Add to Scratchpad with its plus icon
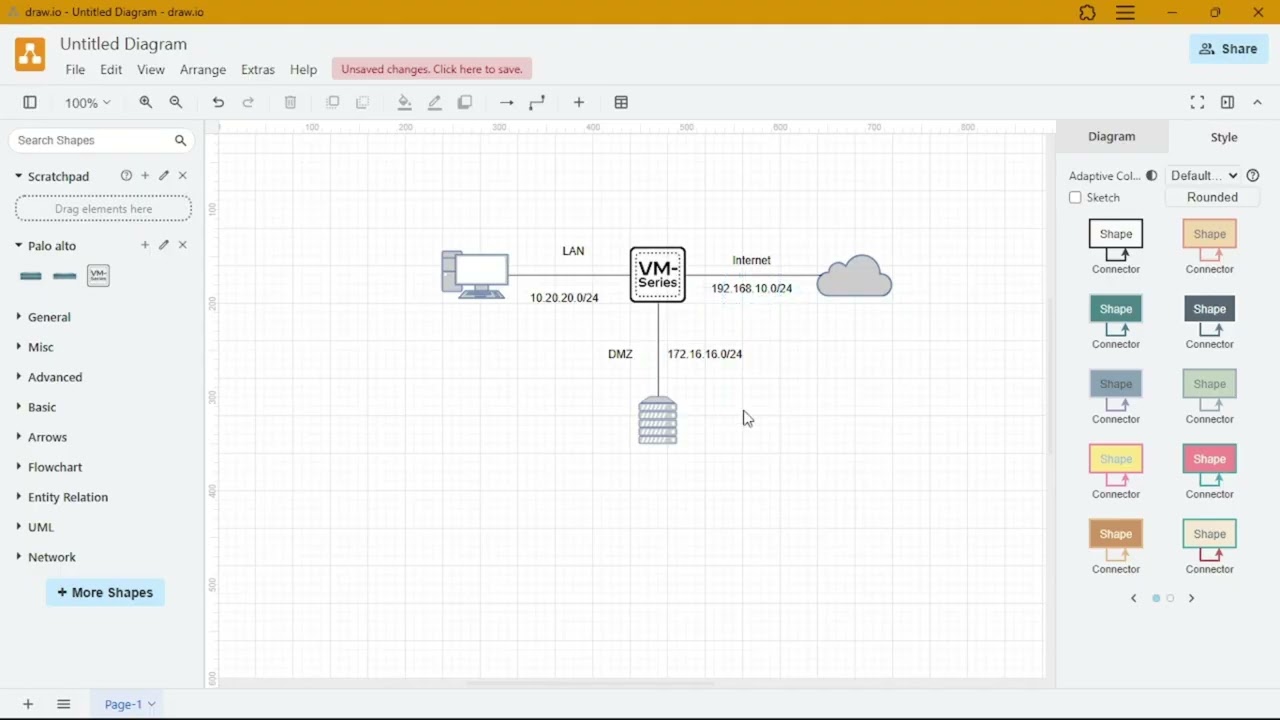The width and height of the screenshot is (1280, 720). point(145,175)
